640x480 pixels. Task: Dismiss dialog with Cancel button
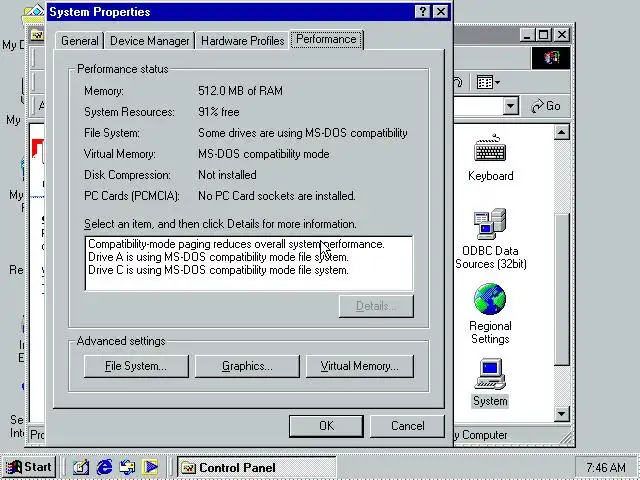[407, 426]
